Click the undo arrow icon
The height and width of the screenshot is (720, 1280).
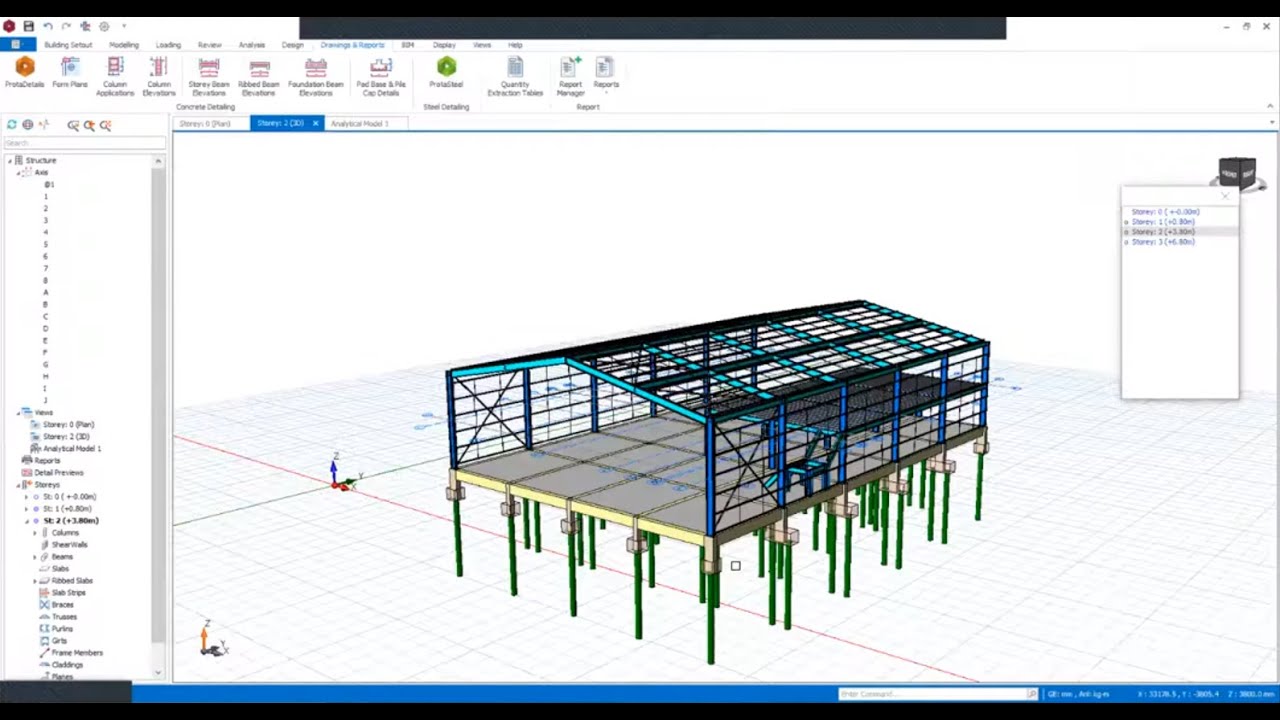(47, 26)
